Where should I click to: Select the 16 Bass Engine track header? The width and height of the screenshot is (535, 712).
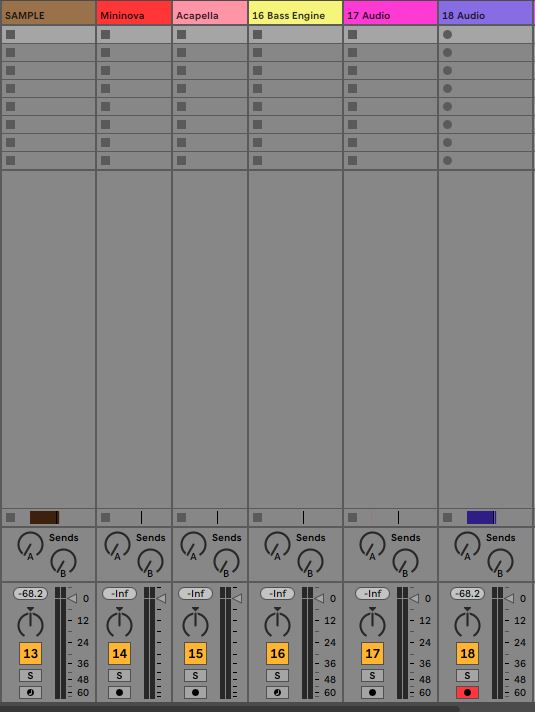click(x=295, y=15)
